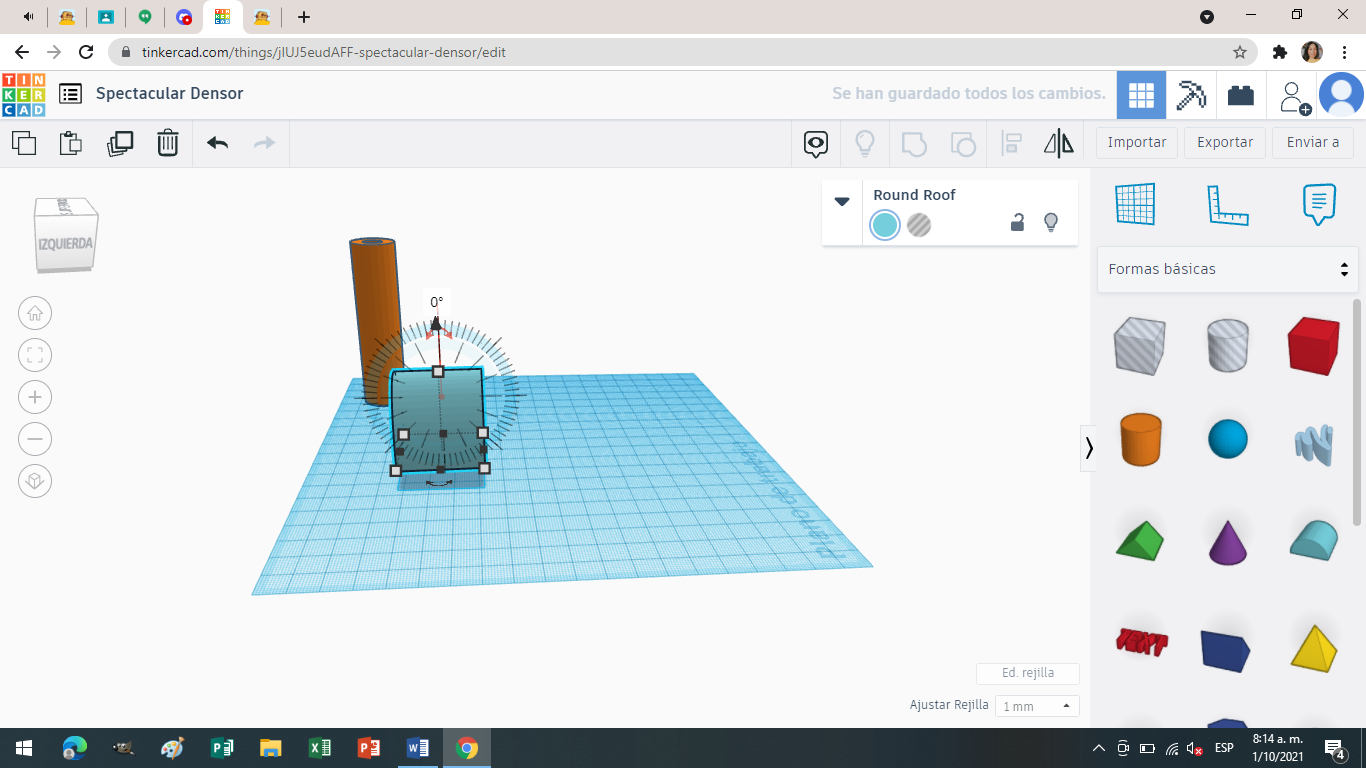Screen dimensions: 1366x768
Task: Click the Home view button
Action: point(35,313)
